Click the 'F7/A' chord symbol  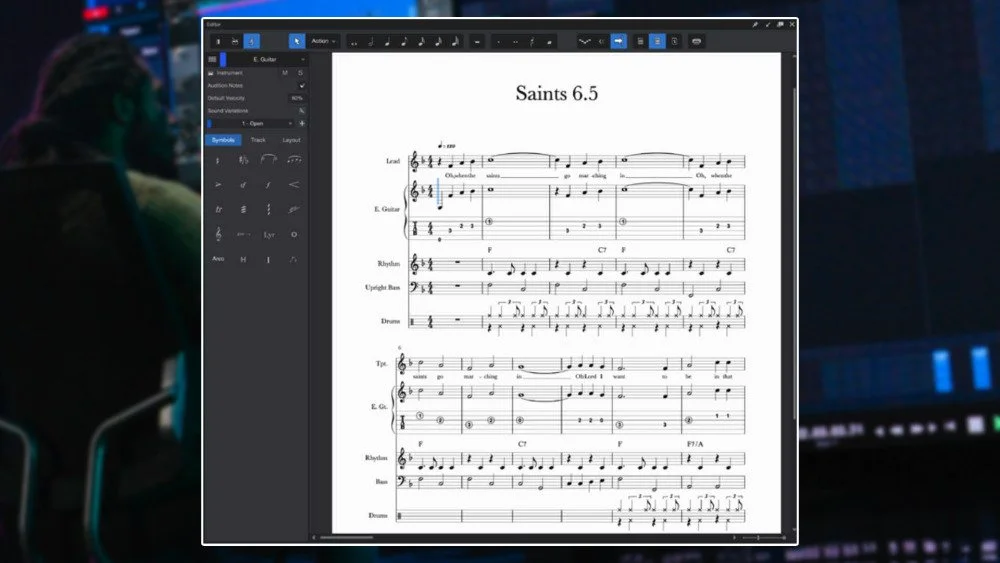click(x=695, y=444)
